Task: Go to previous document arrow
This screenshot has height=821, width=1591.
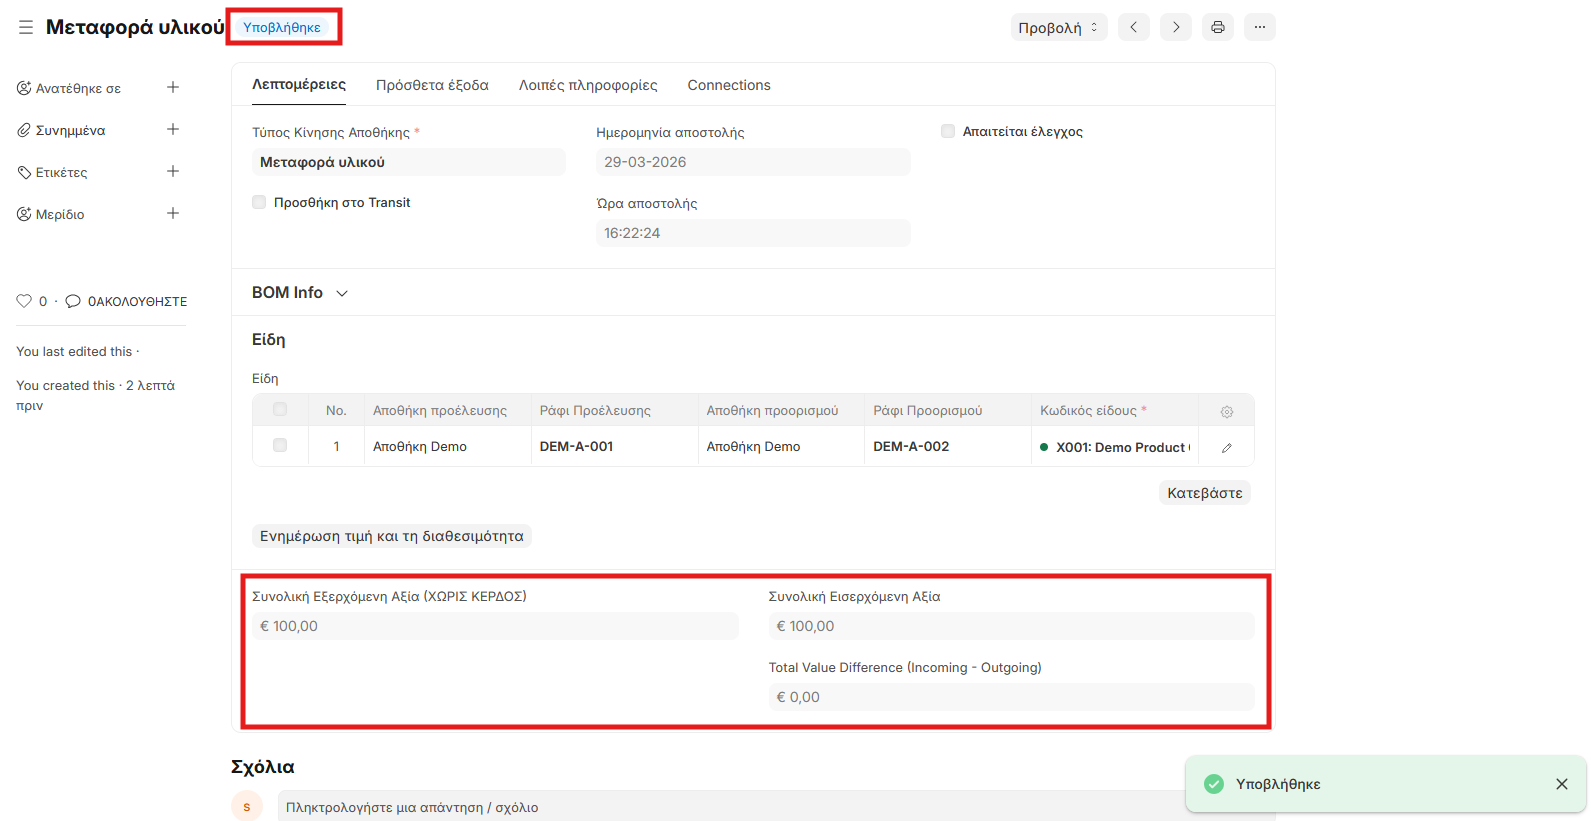Action: pos(1133,27)
